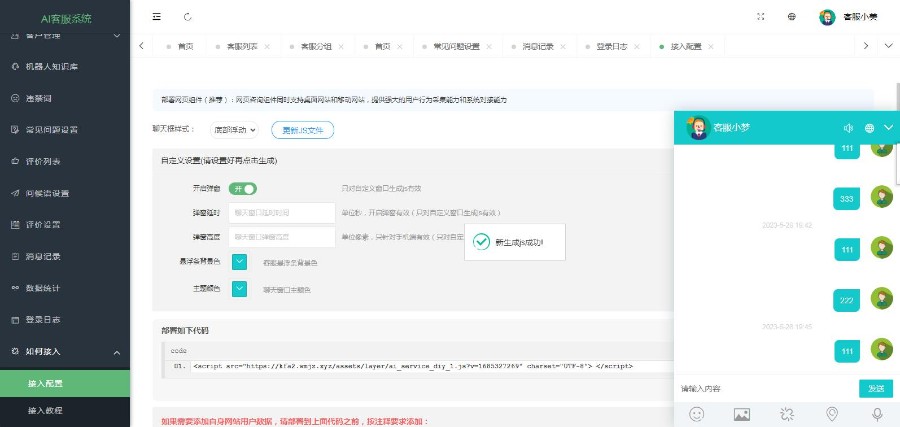Click the location pin icon in chat widget

[832, 414]
